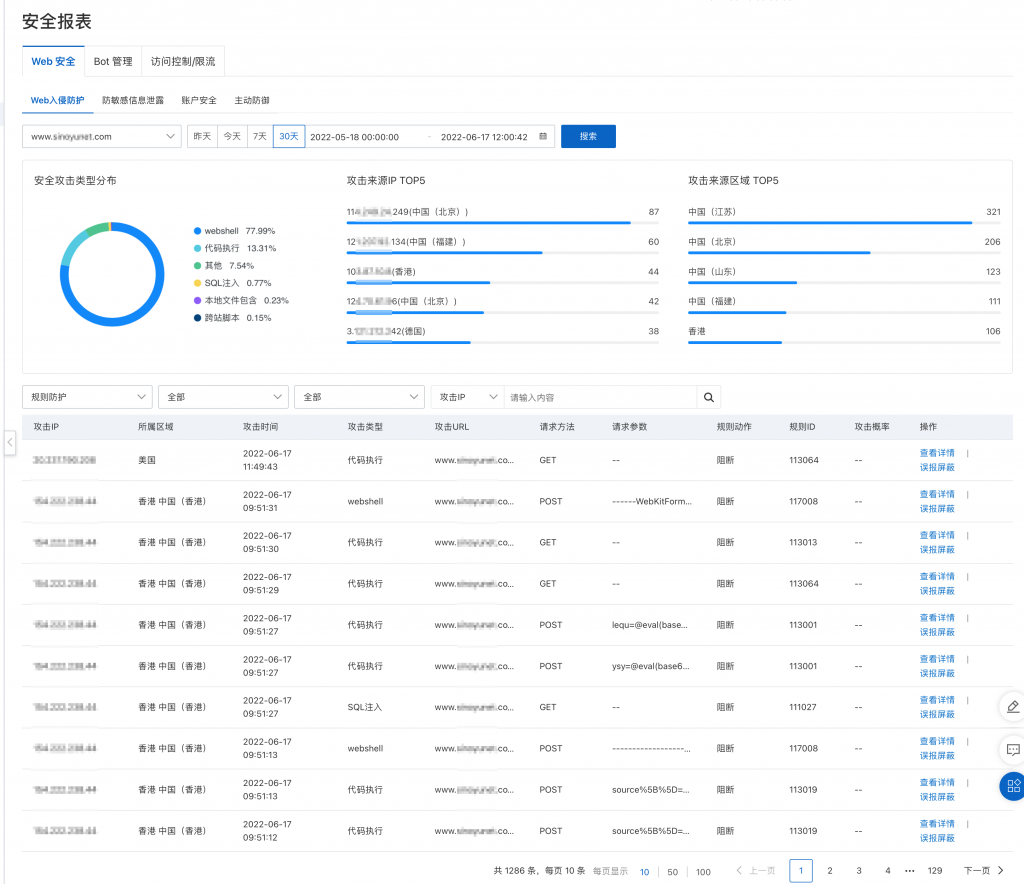Open the first 全部 filter dropdown
The width and height of the screenshot is (1024, 884).
click(x=223, y=397)
